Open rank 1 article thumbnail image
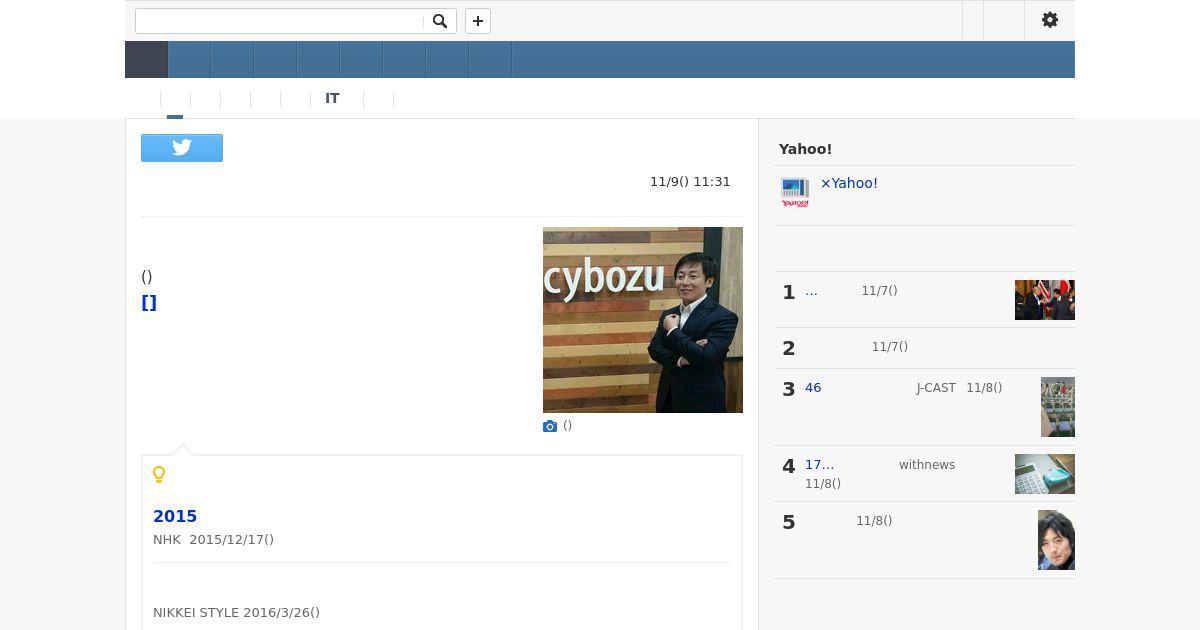 coord(1045,300)
